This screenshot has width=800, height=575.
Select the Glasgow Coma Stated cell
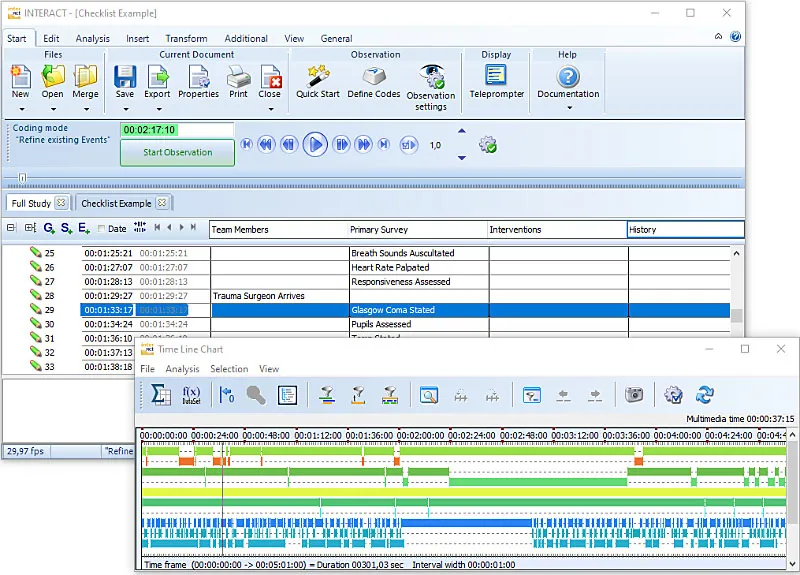point(419,310)
